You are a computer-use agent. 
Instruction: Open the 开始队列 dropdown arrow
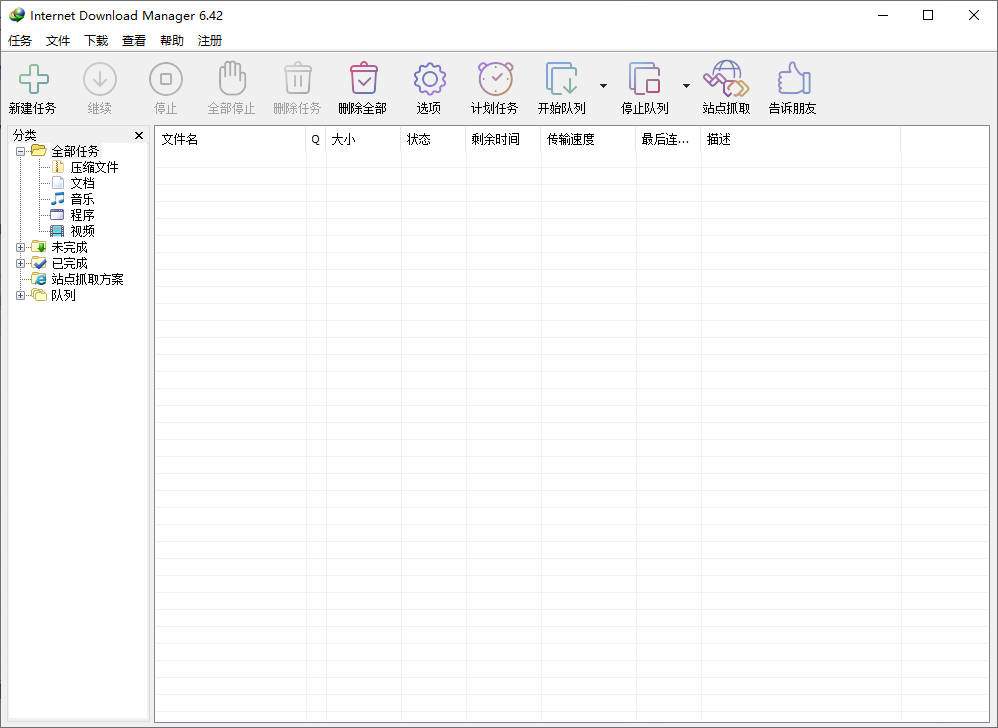pyautogui.click(x=603, y=86)
